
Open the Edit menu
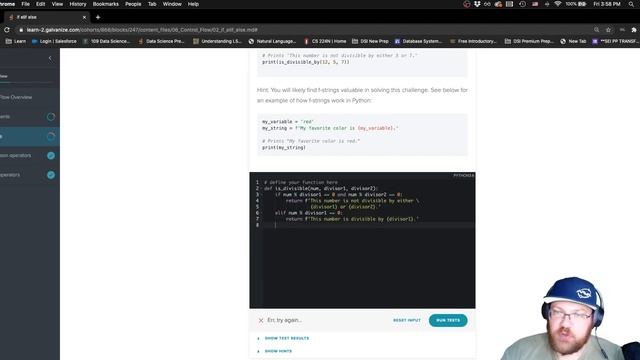[x=40, y=4]
